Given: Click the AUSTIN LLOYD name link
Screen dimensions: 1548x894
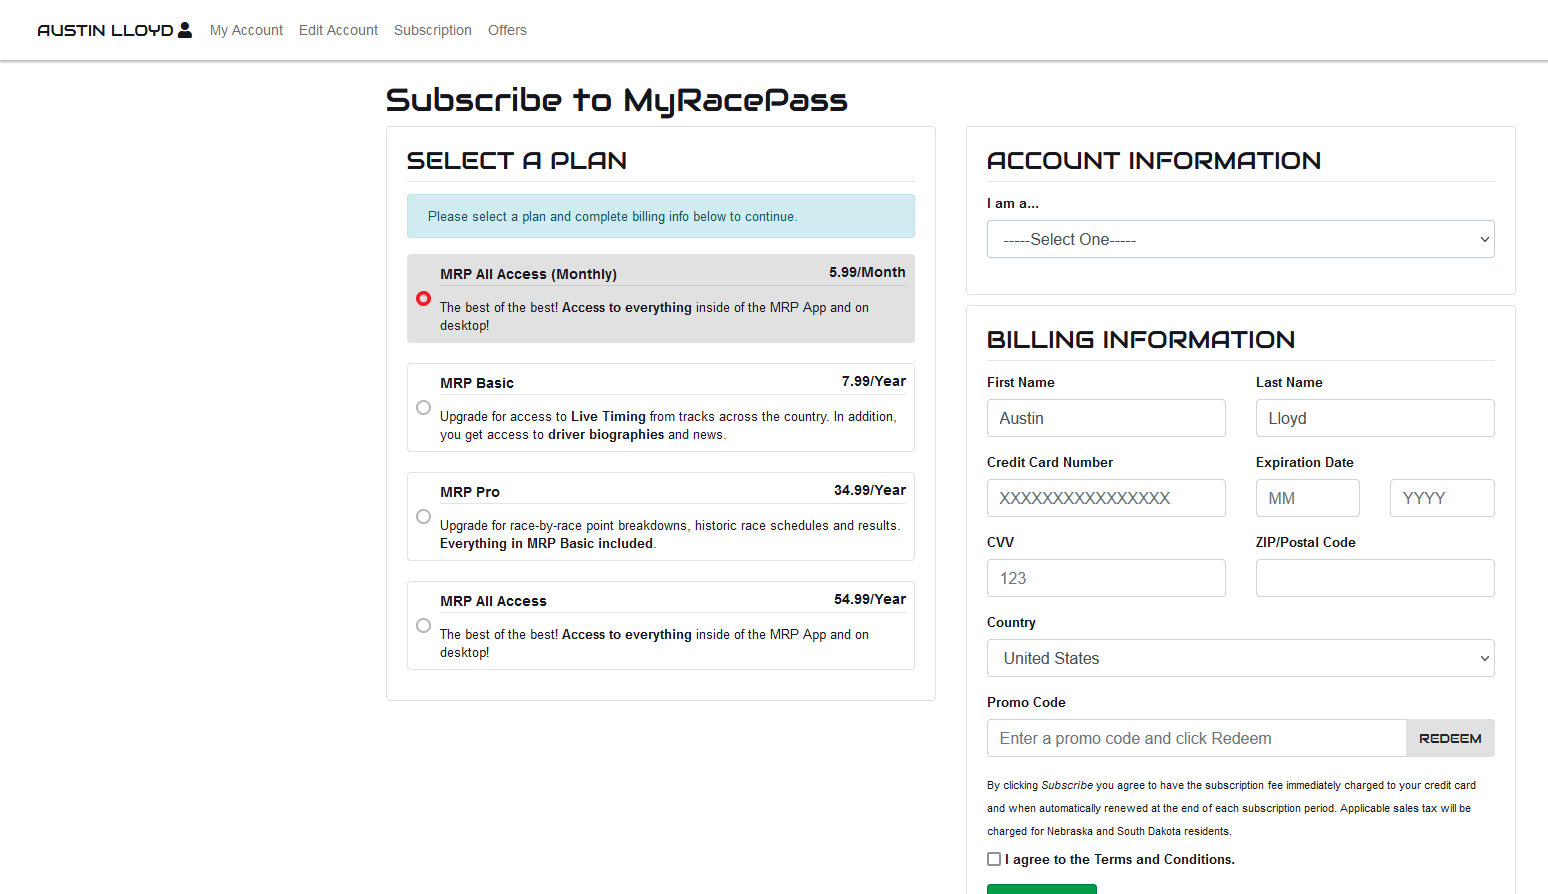Looking at the screenshot, I should point(105,30).
